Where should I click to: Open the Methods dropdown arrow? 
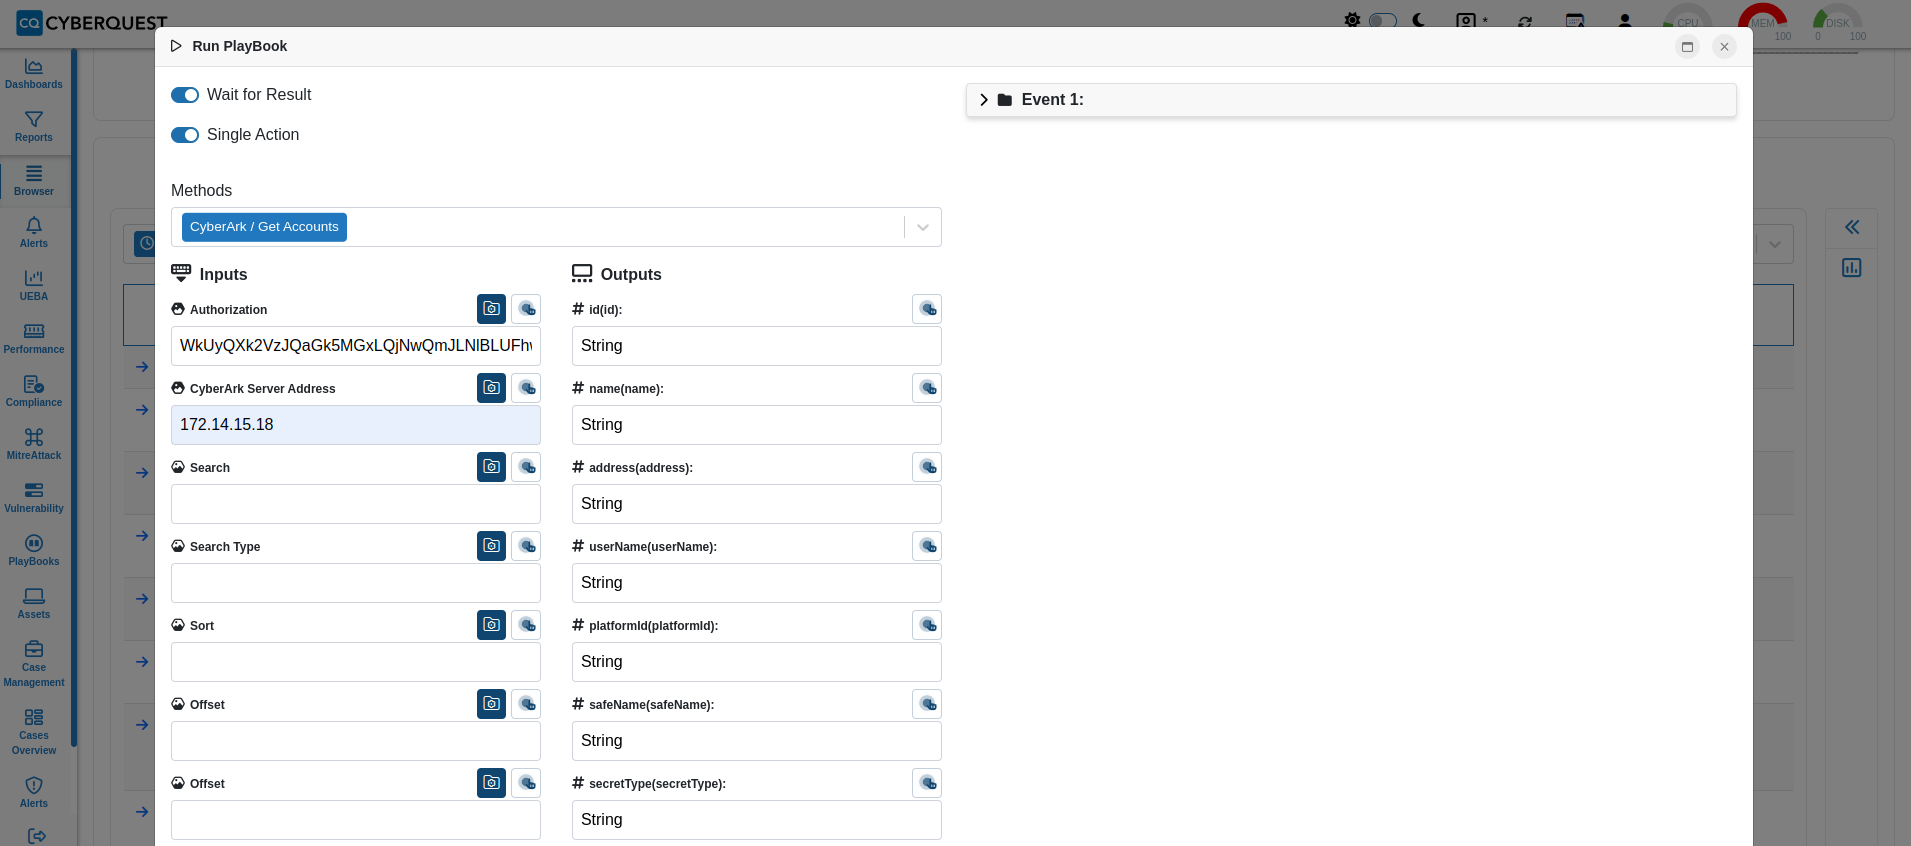922,227
